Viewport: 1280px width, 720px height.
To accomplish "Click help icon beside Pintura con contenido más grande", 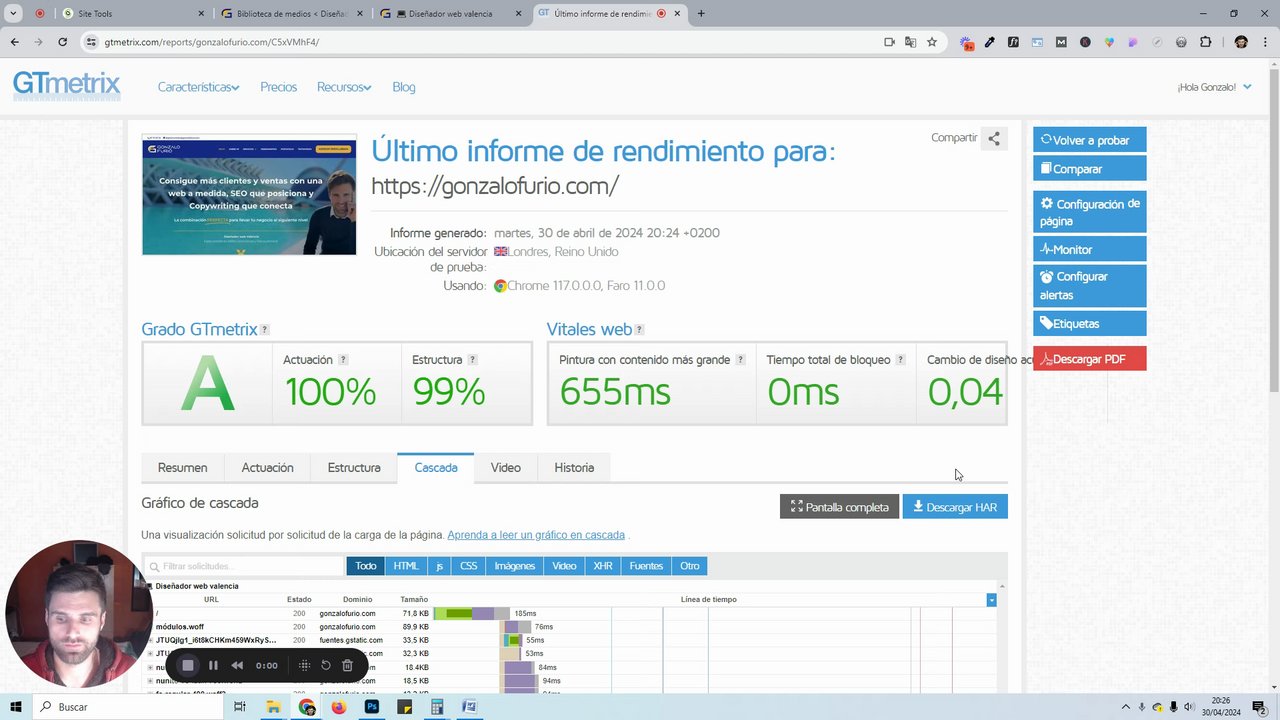I will 740,360.
